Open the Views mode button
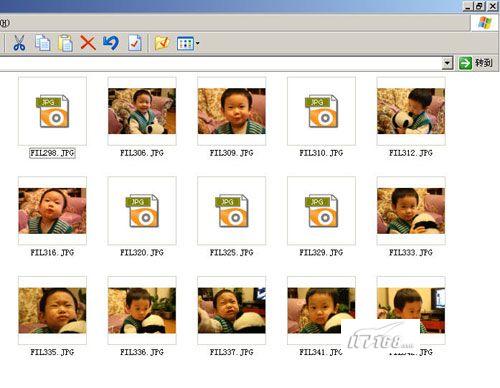The image size is (500, 388). 185,43
